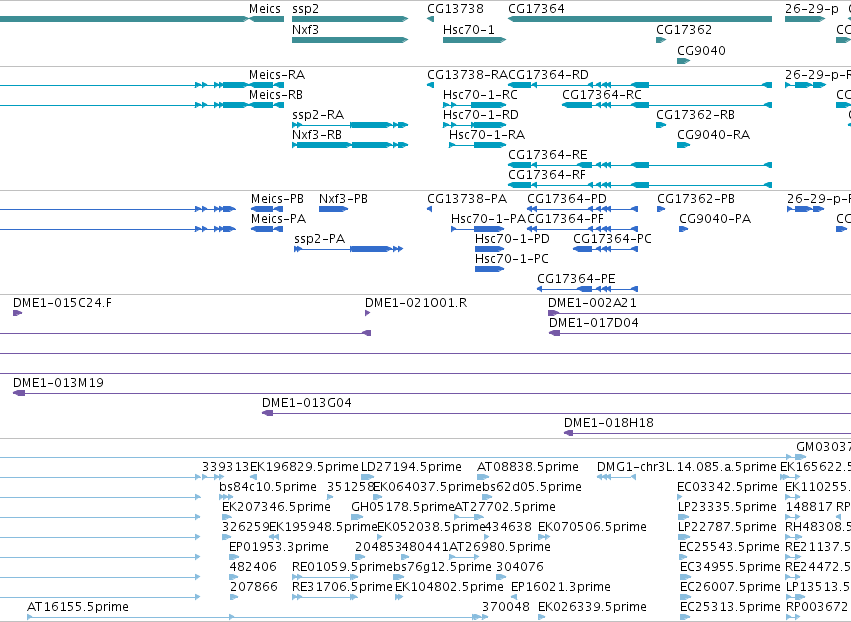Click the Hsc70-1-PC protein label
Image resolution: width=851 pixels, height=622 pixels.
pos(512,259)
